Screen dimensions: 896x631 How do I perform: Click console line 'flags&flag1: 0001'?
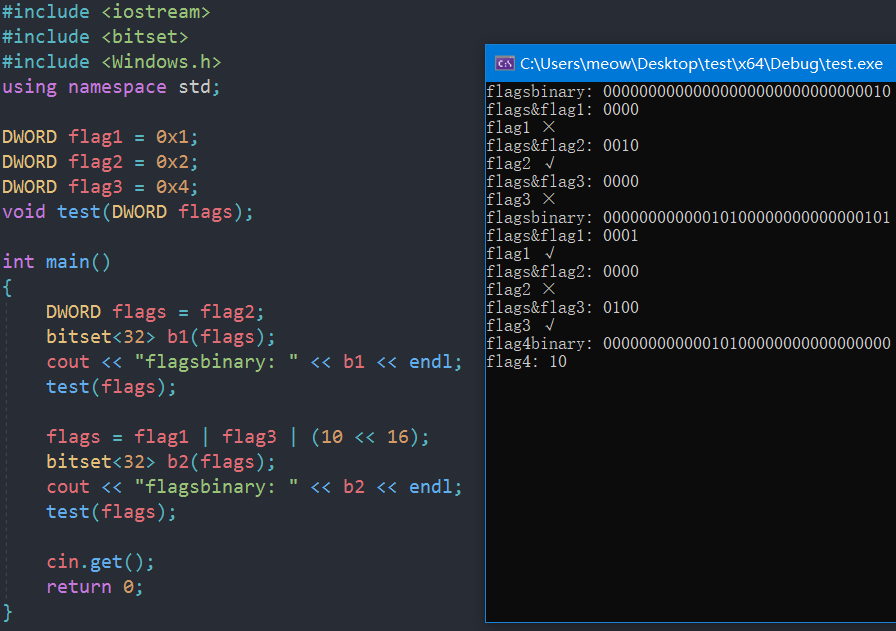(562, 235)
